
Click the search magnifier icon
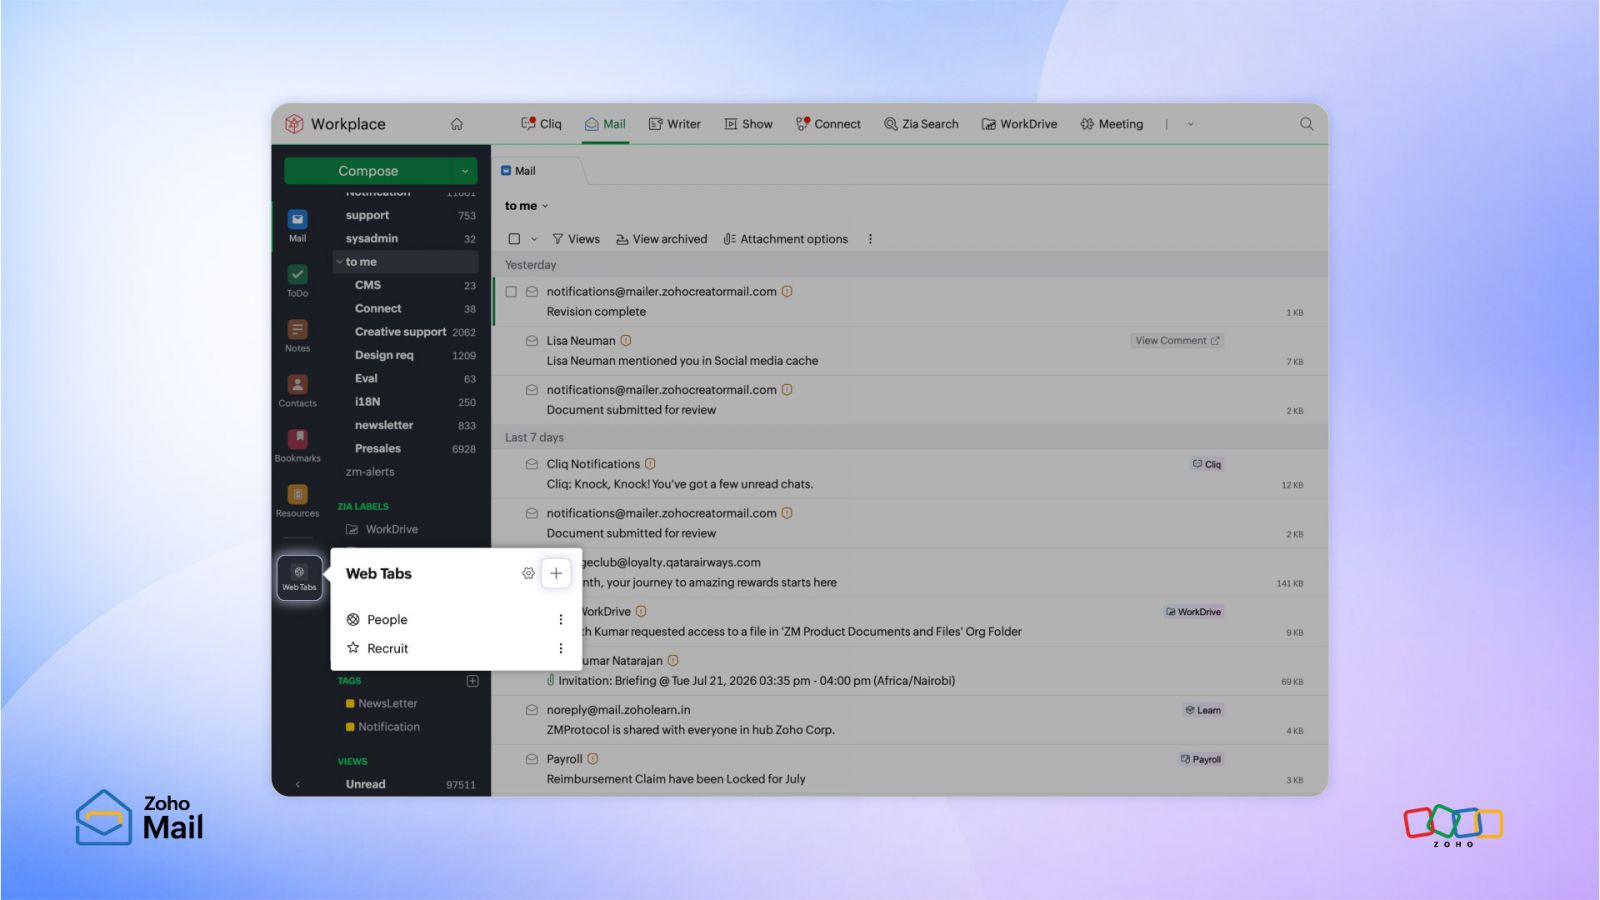(x=1306, y=124)
